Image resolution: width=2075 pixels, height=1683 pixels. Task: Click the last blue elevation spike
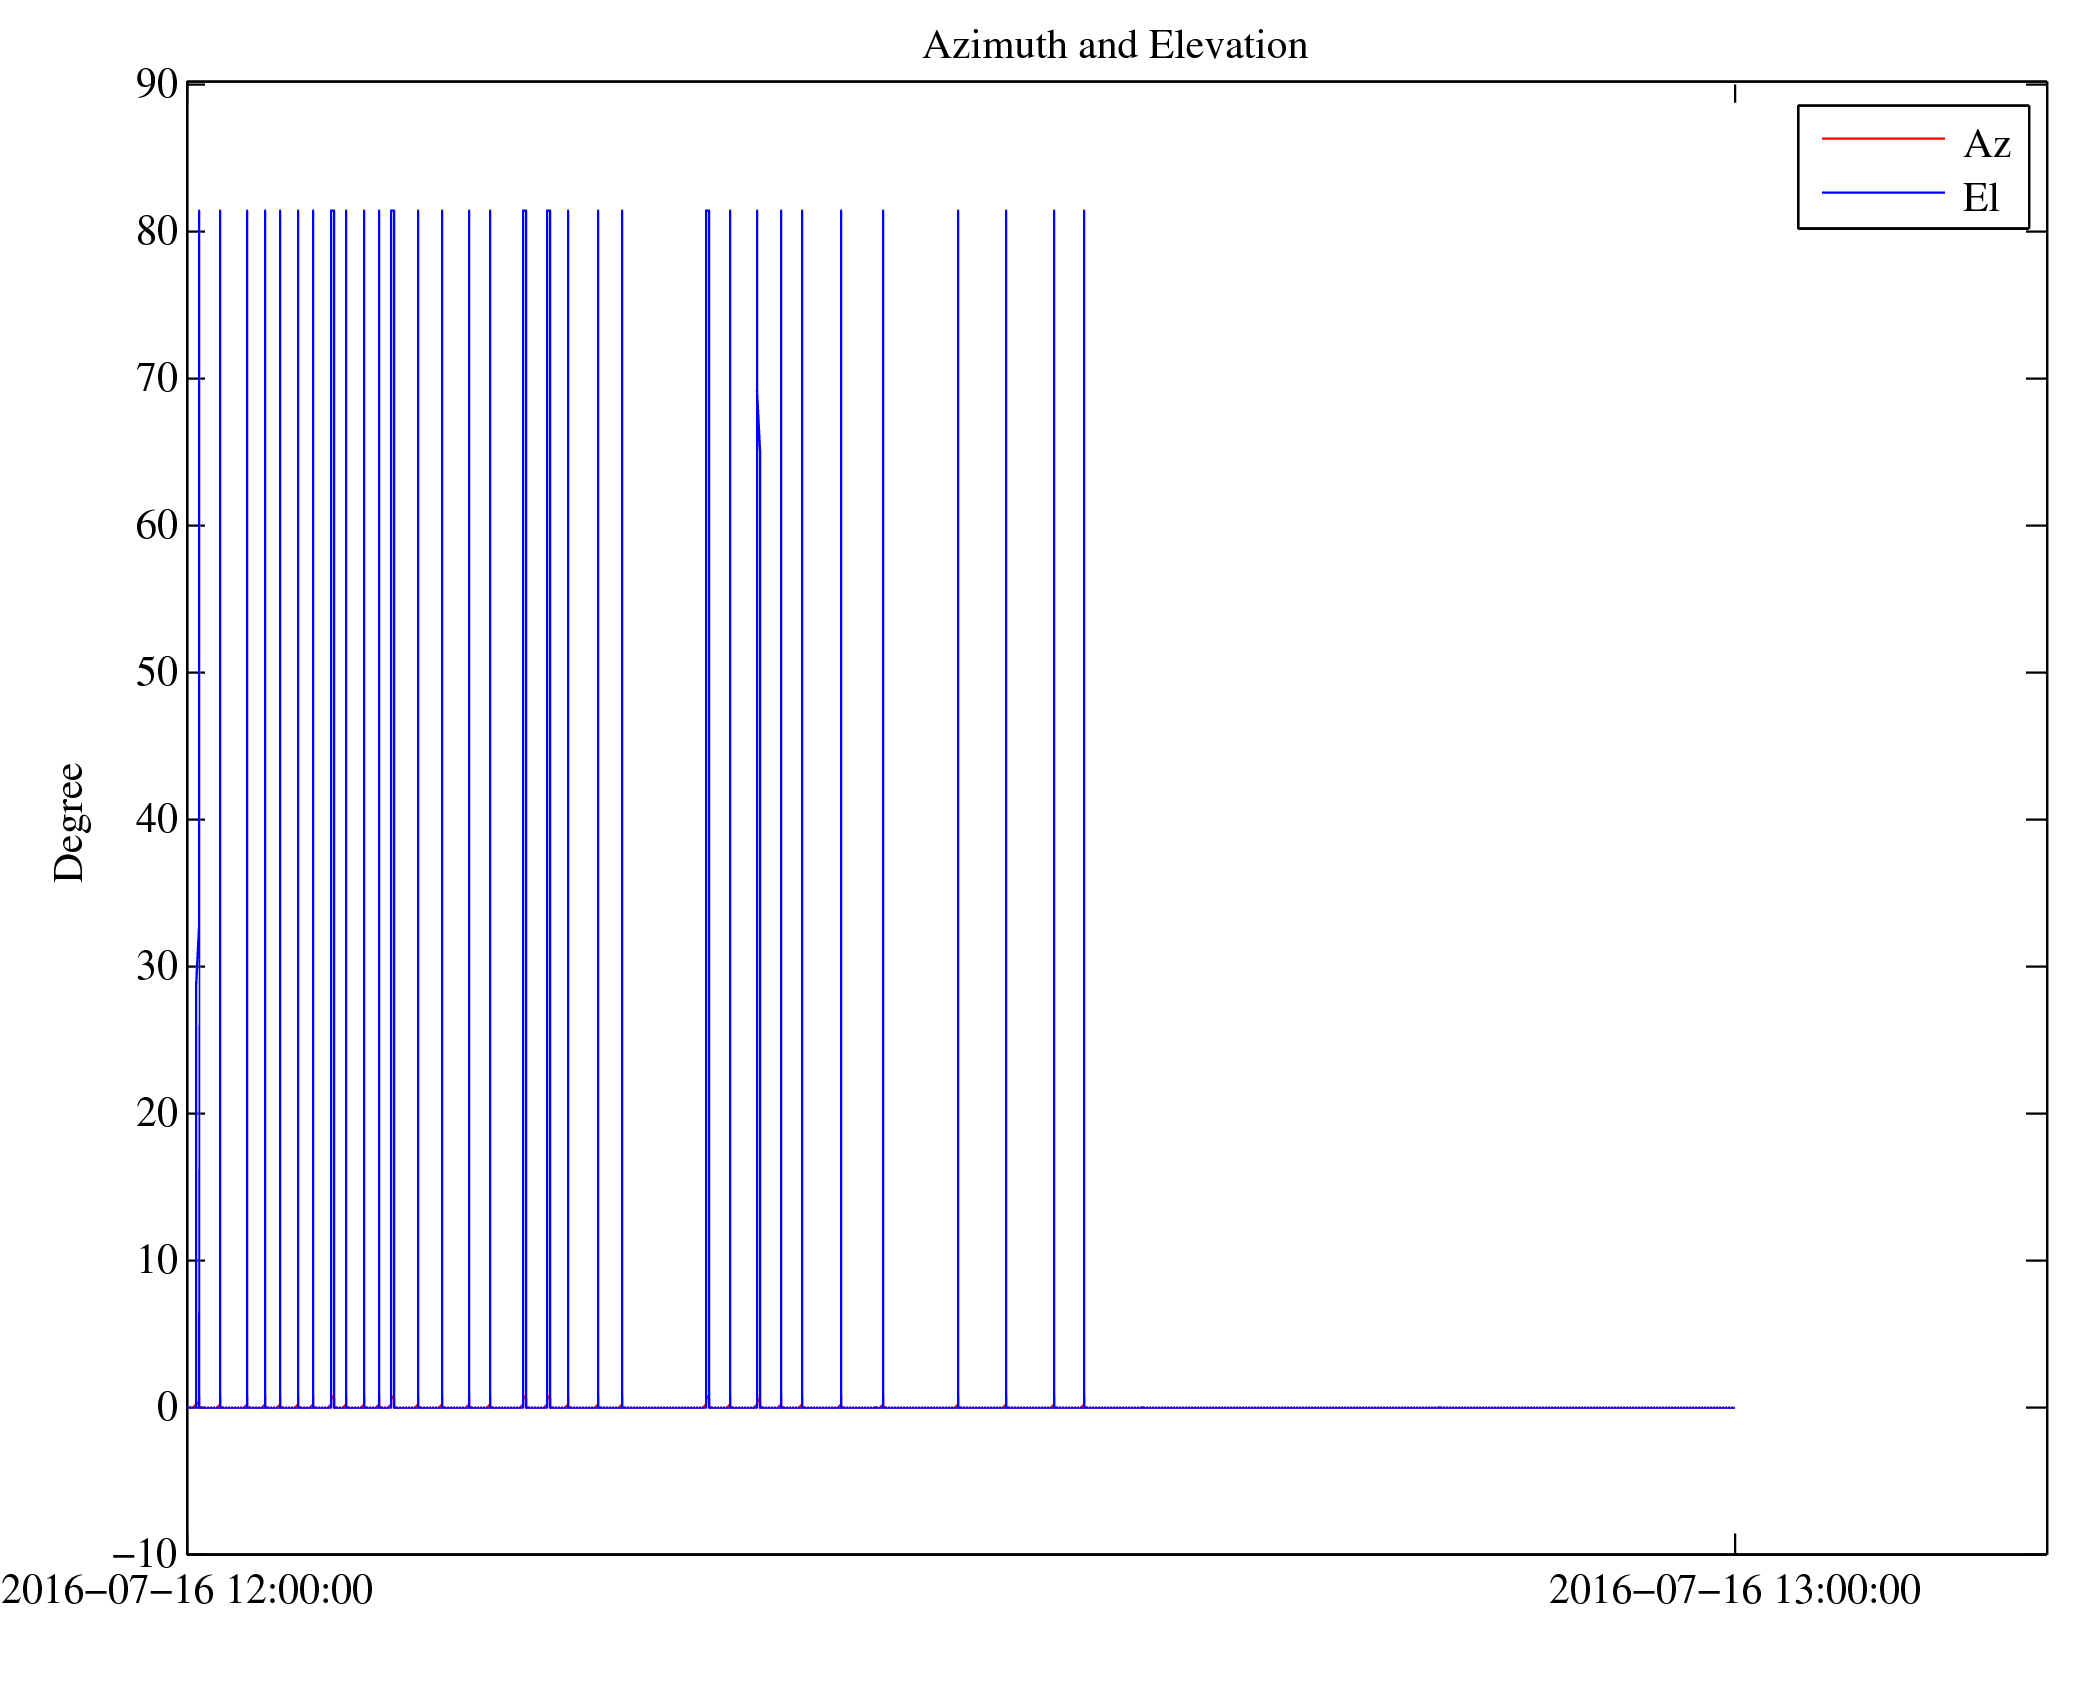tap(1084, 800)
